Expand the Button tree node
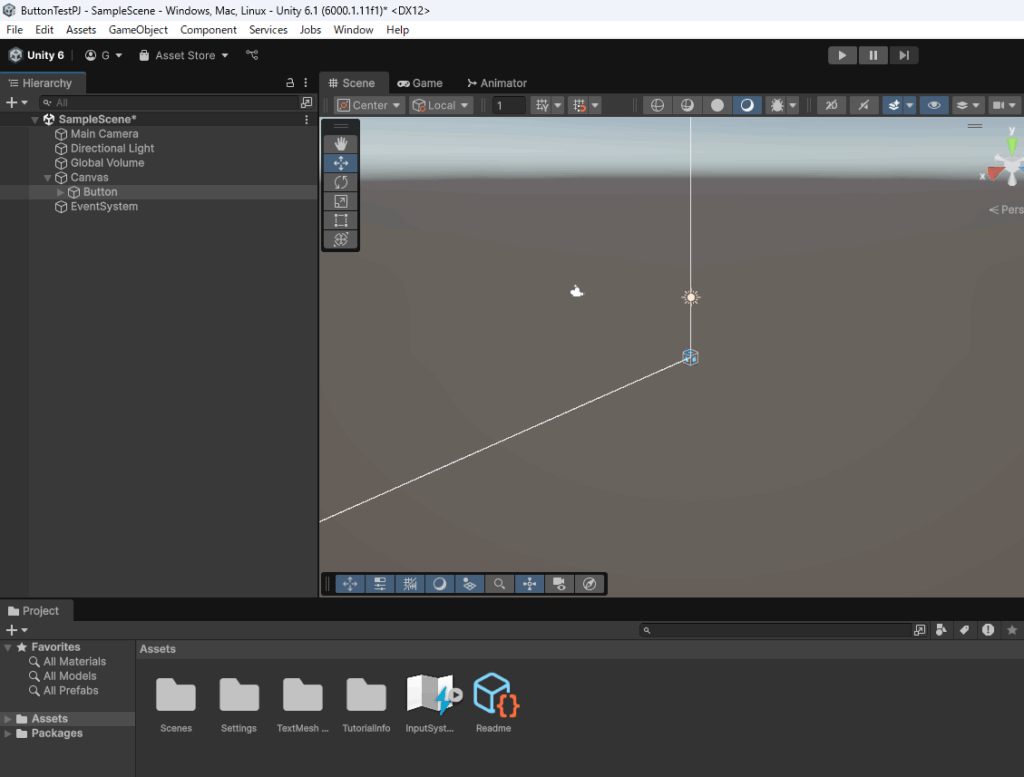Image resolution: width=1024 pixels, height=777 pixels. coord(60,192)
